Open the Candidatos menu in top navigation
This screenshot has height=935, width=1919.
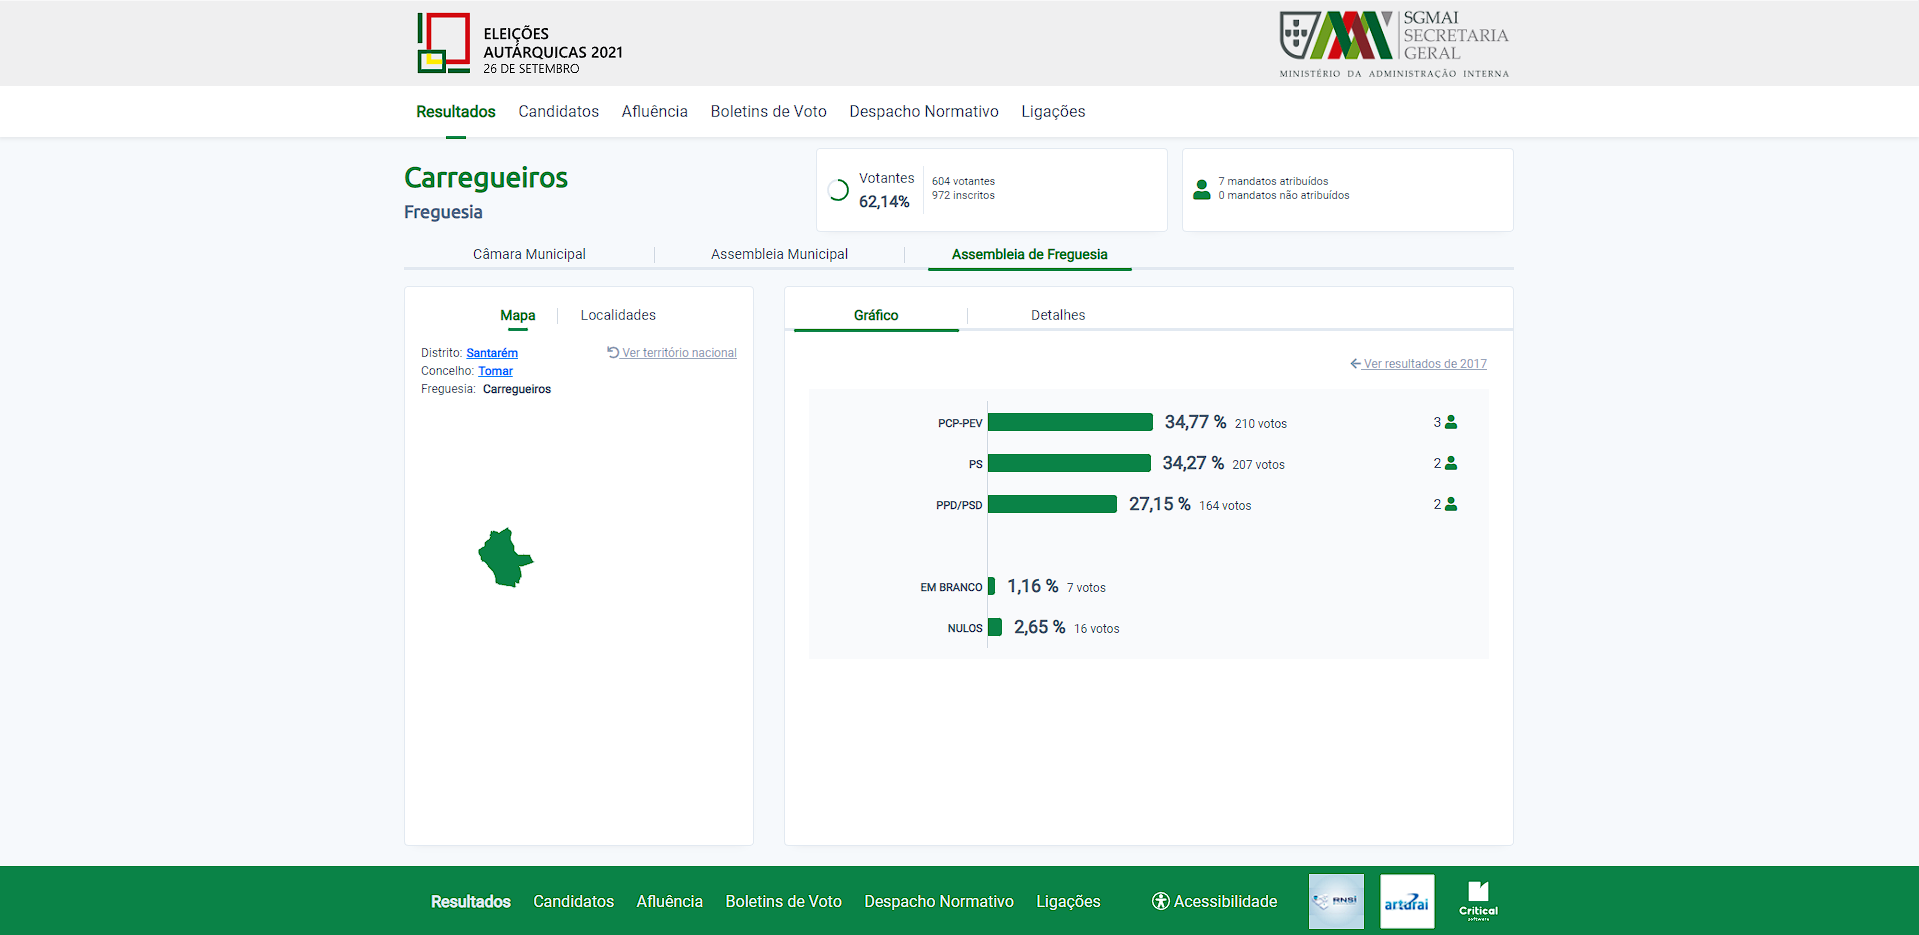[558, 112]
